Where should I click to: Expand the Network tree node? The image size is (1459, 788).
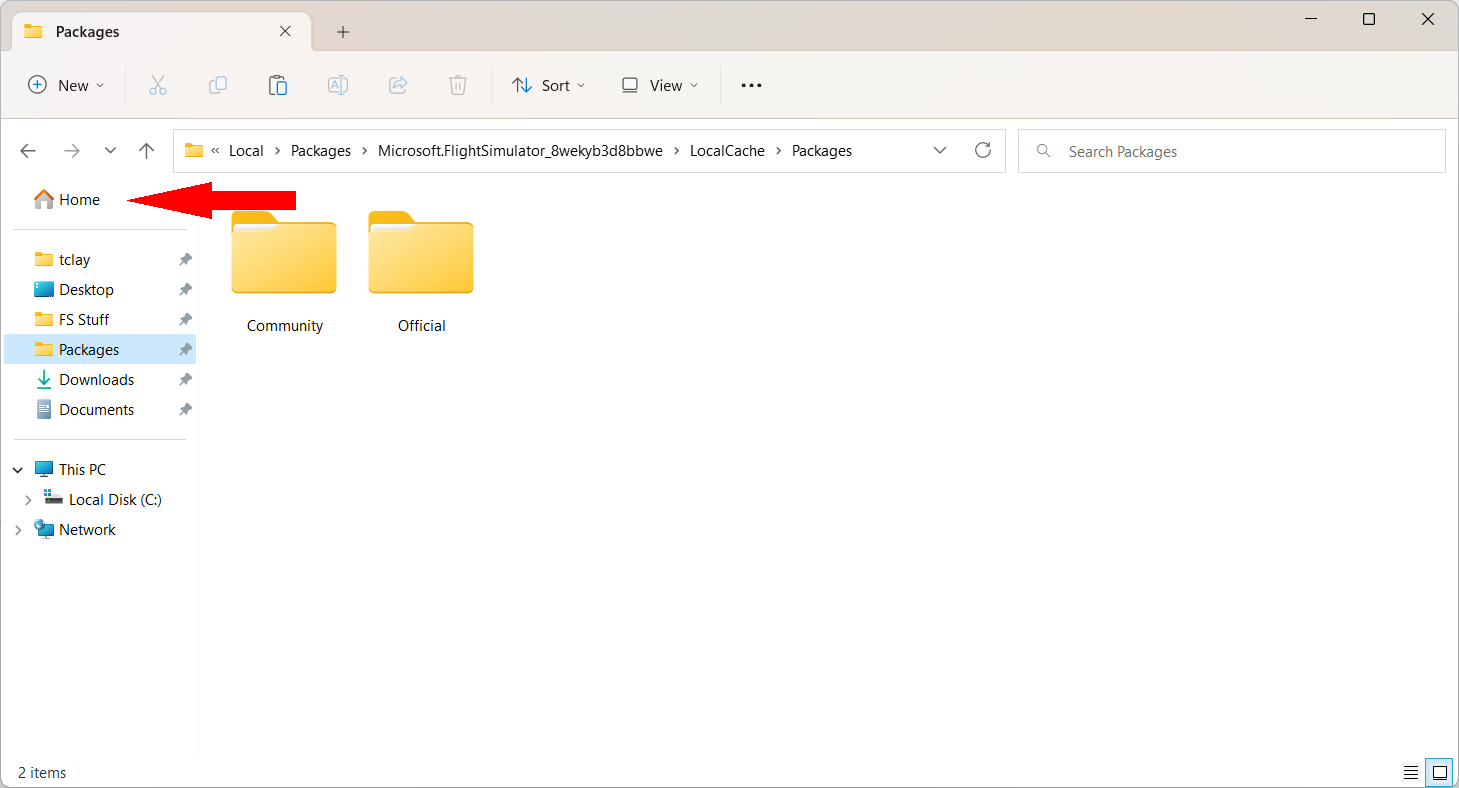pos(18,530)
